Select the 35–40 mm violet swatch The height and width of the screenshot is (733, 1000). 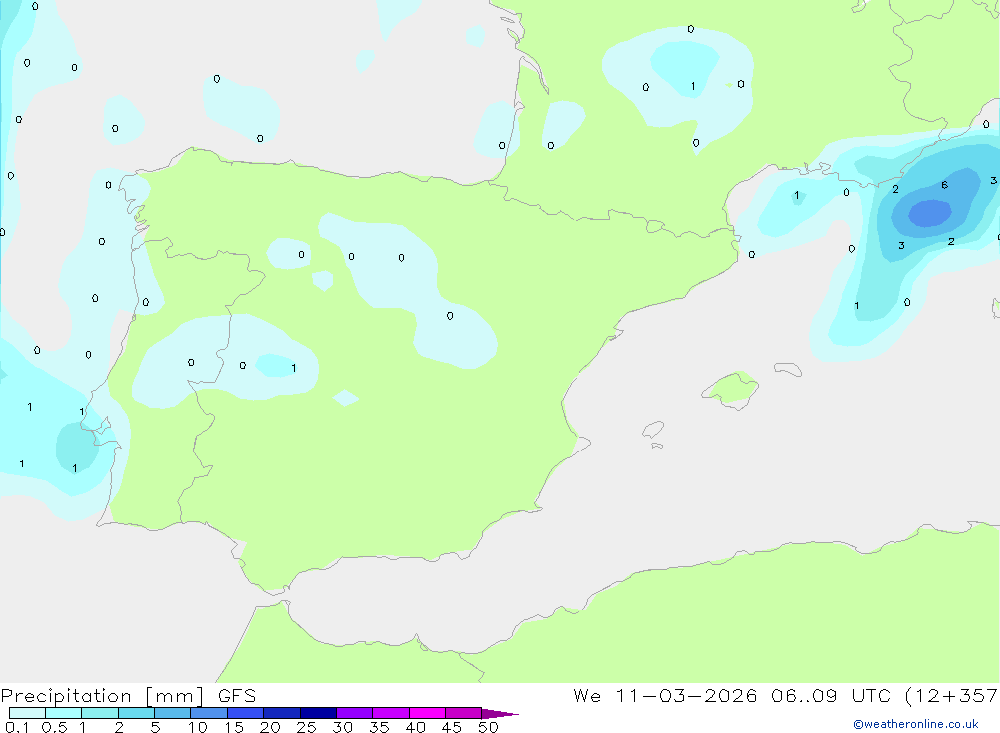pos(390,713)
